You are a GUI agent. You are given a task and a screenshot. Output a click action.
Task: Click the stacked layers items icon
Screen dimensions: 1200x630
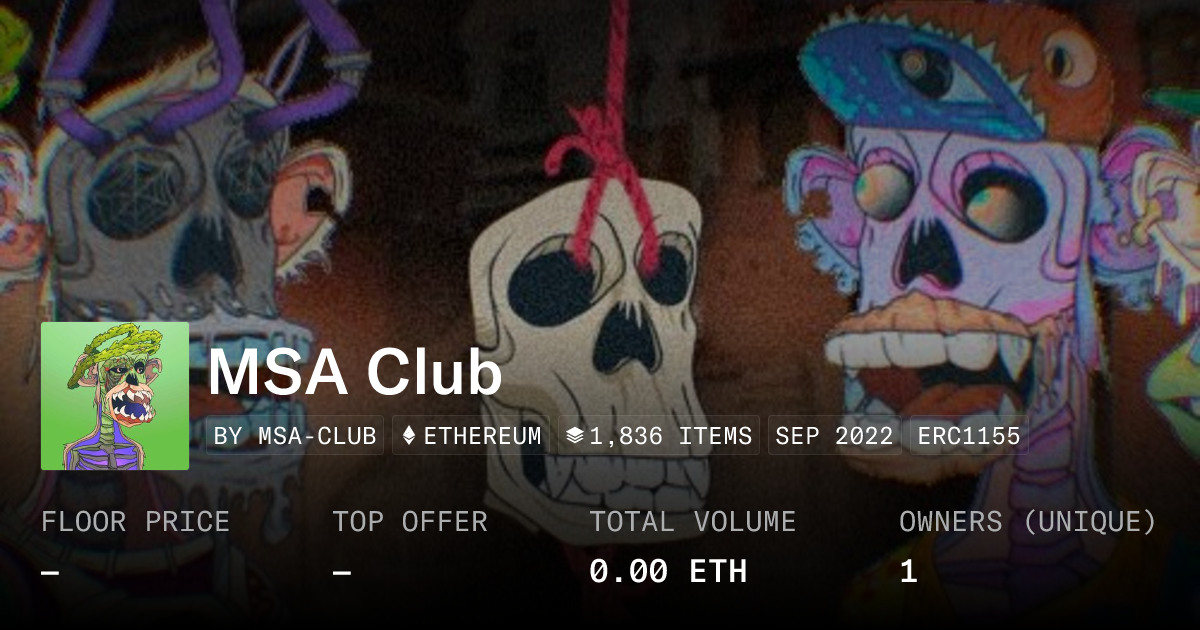pos(574,436)
